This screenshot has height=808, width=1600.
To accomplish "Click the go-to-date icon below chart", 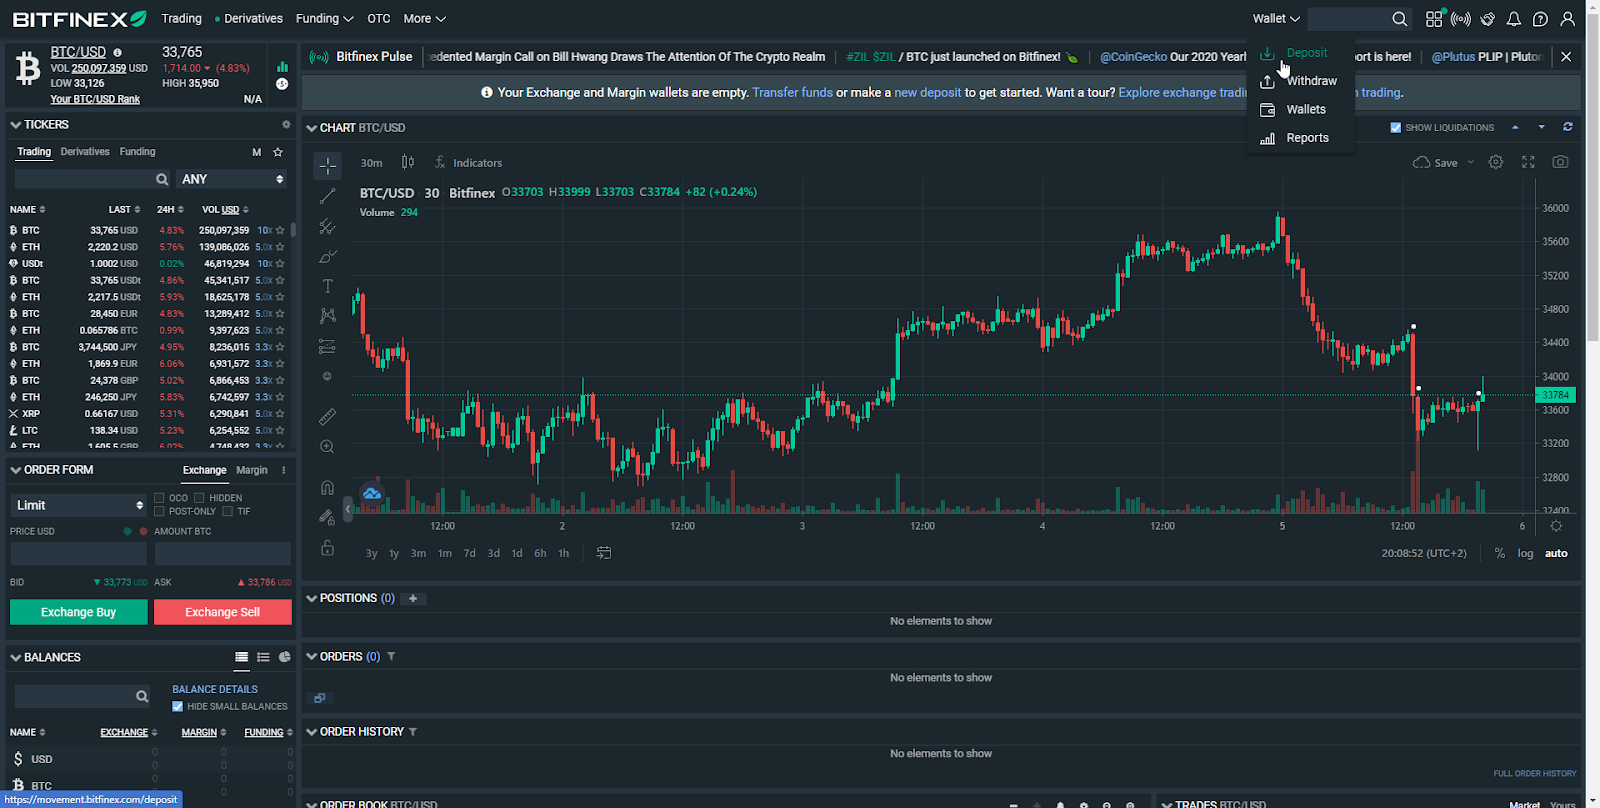I will tap(604, 553).
